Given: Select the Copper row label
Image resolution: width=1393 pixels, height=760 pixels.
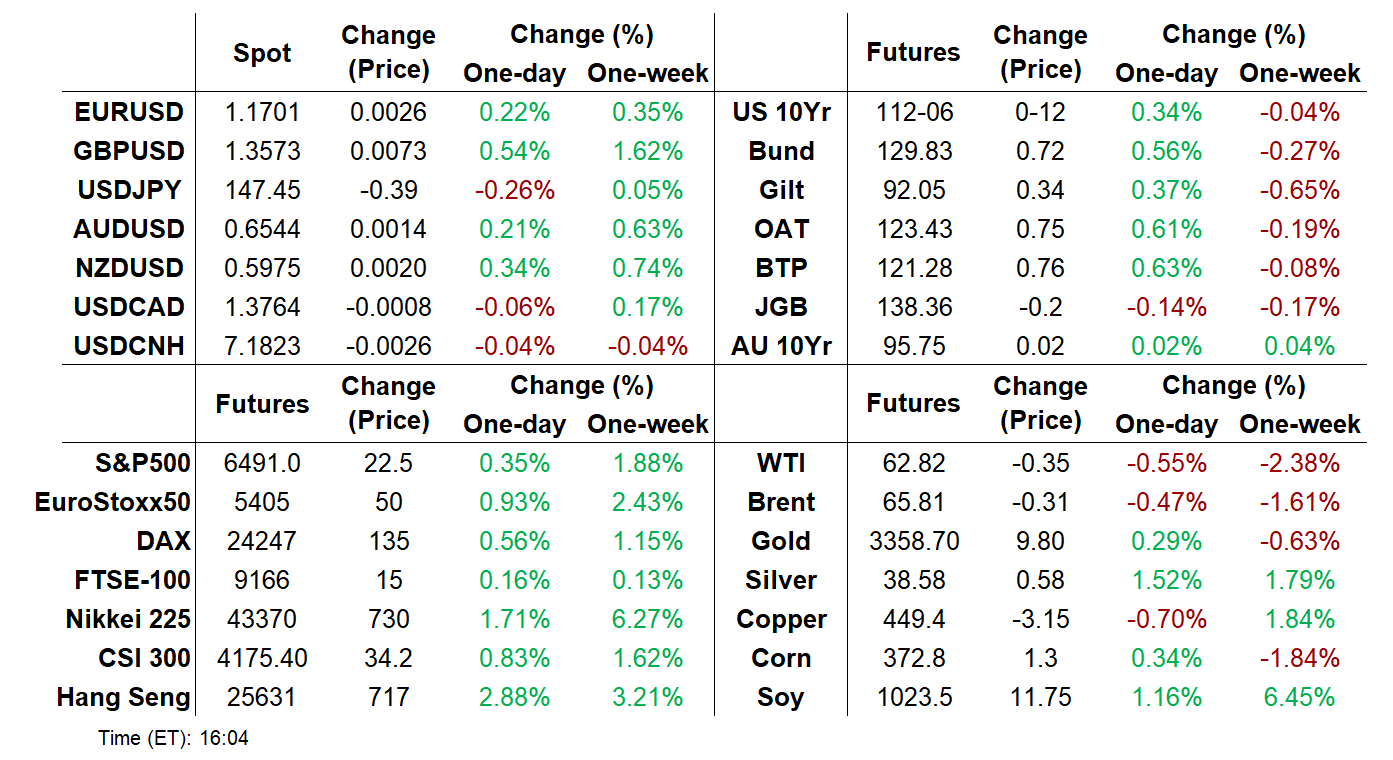Looking at the screenshot, I should pos(781,619).
